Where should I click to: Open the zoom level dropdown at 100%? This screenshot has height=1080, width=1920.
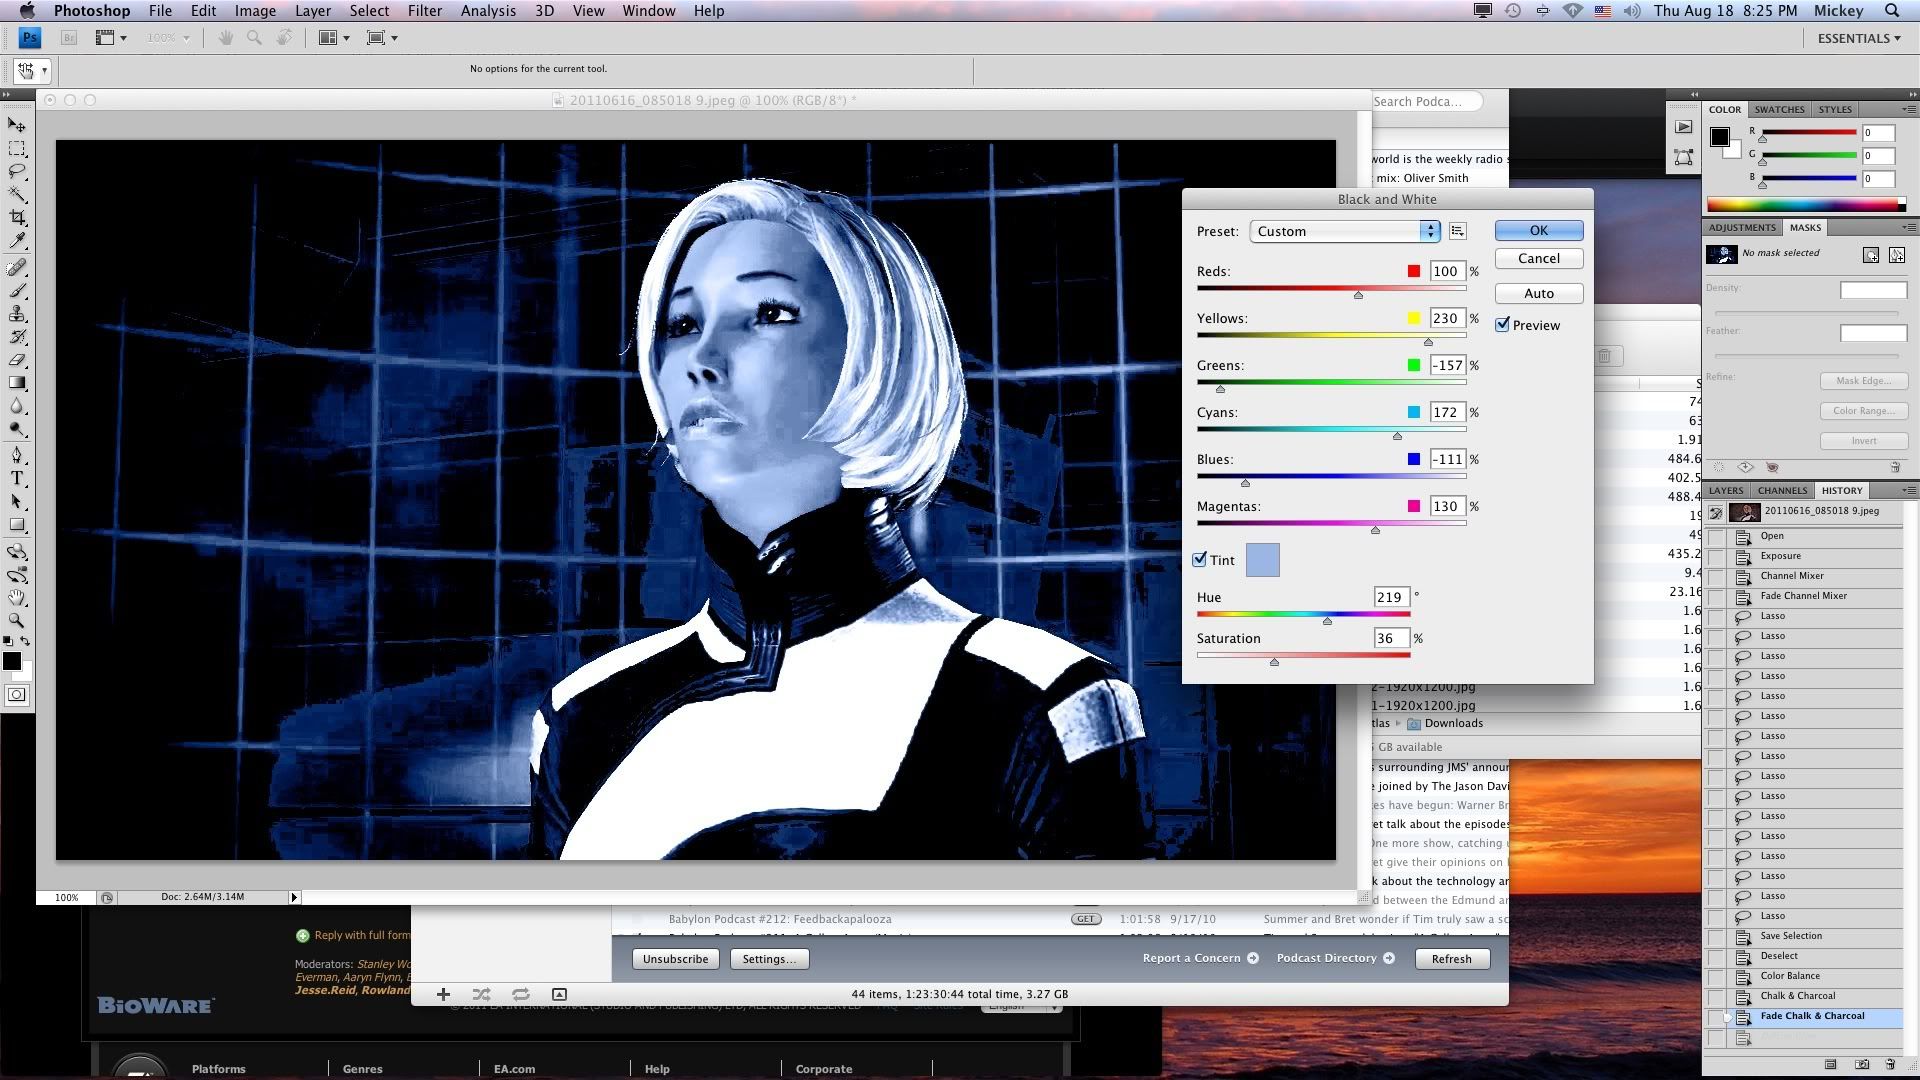coord(168,38)
